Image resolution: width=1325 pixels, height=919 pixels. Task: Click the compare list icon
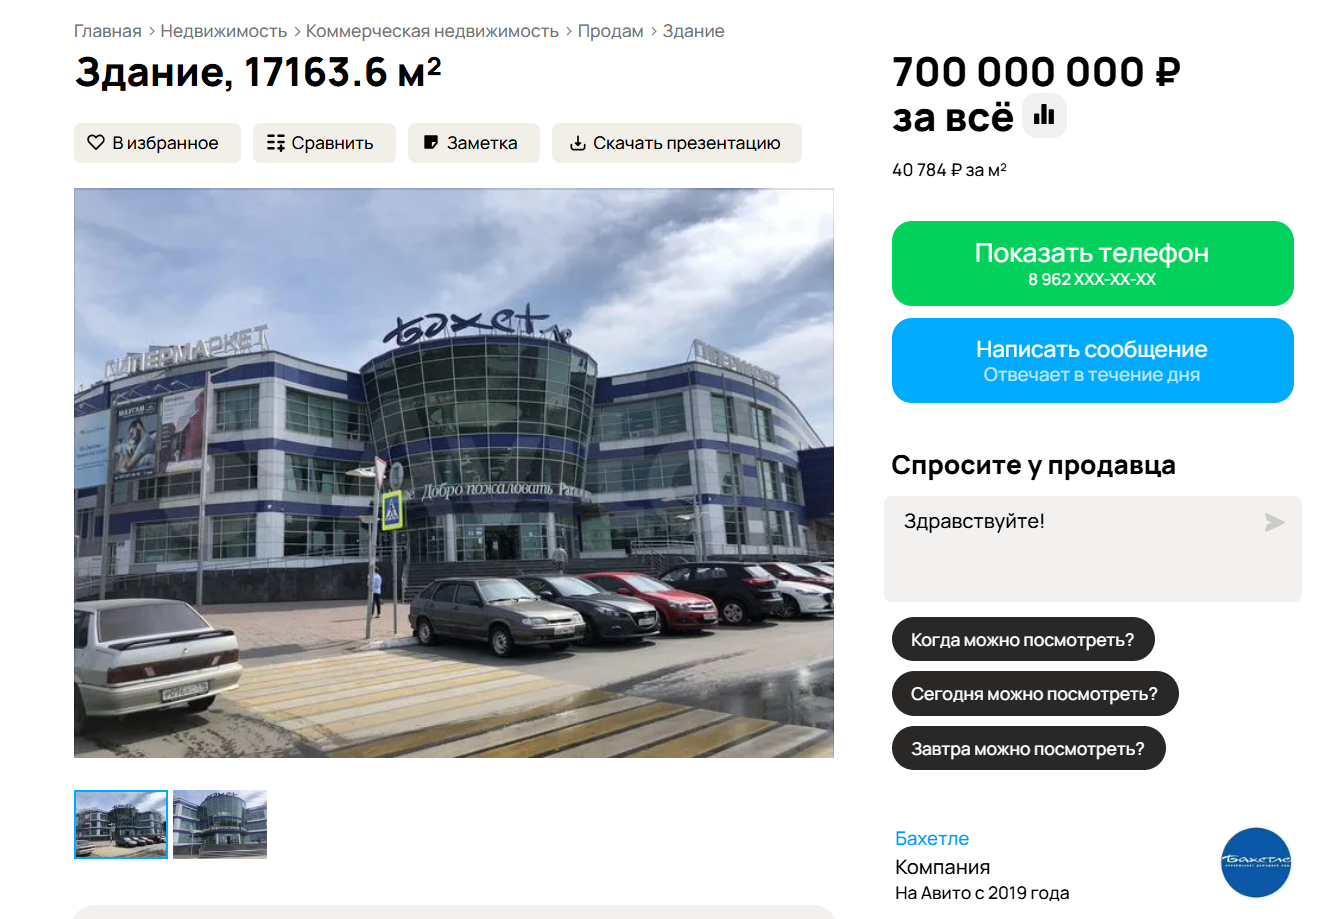pyautogui.click(x=276, y=143)
